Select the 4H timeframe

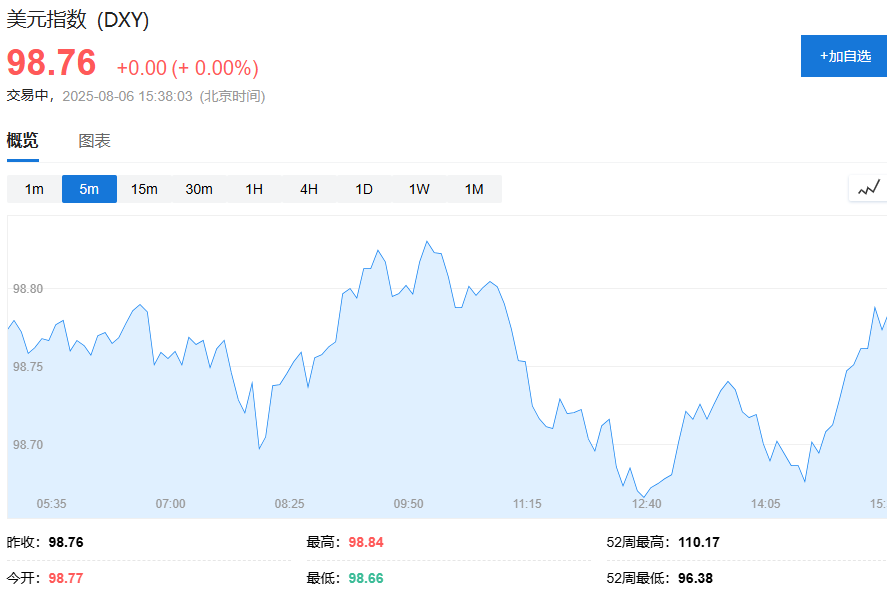click(x=308, y=188)
